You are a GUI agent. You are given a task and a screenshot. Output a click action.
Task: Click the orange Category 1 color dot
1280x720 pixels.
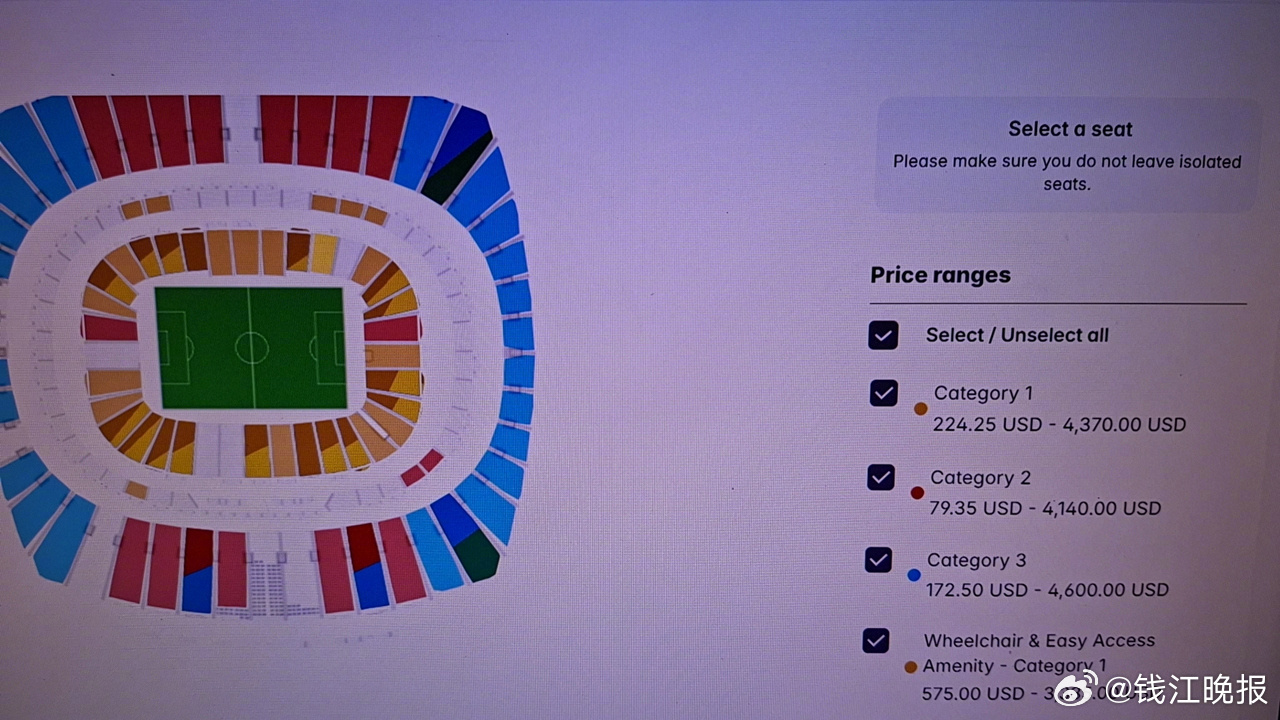[921, 409]
